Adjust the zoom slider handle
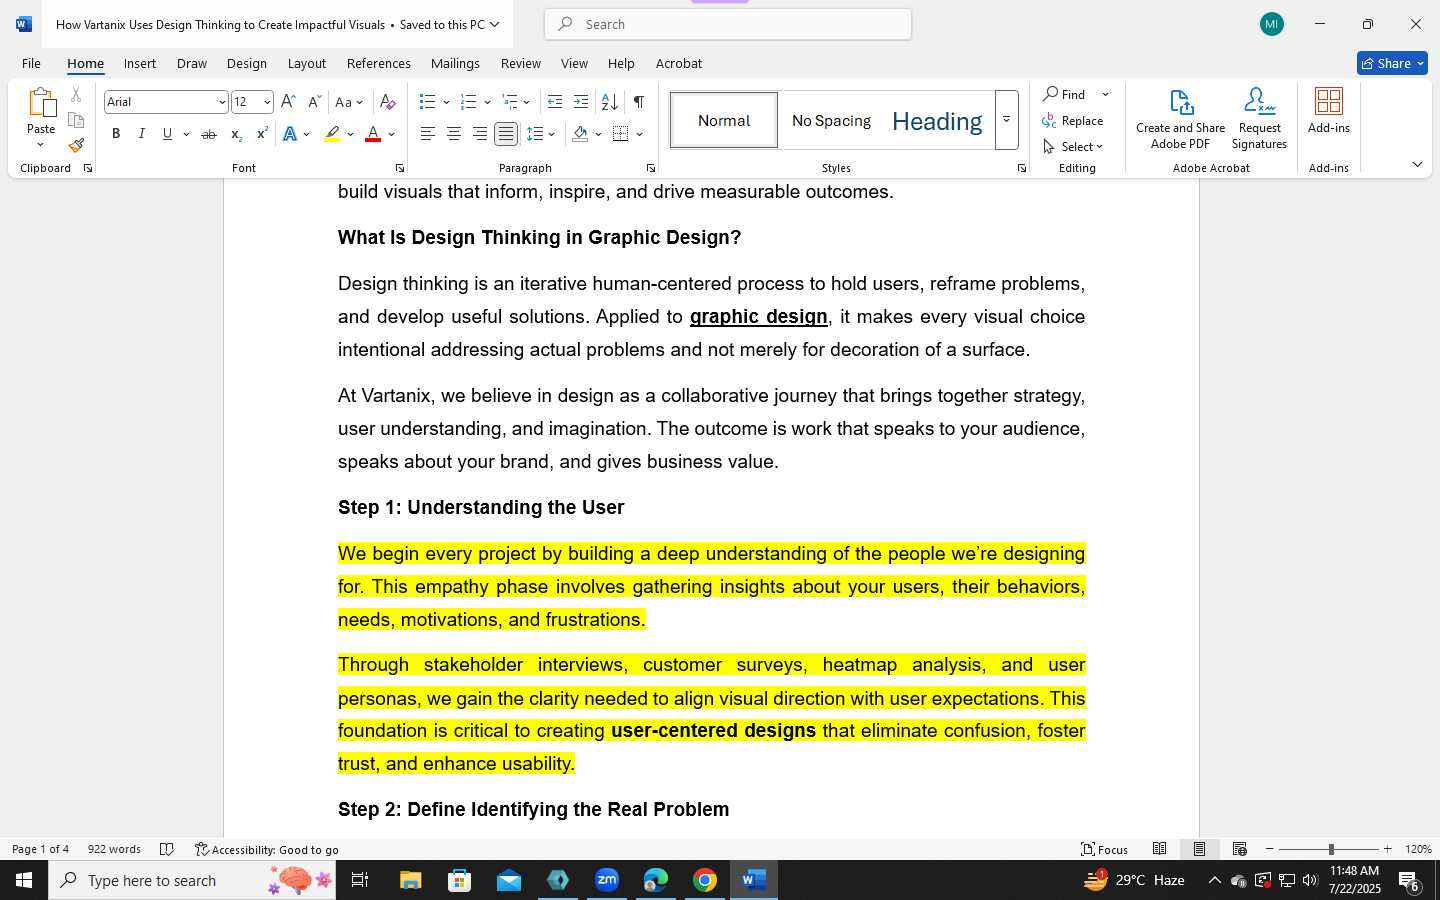This screenshot has height=900, width=1440. point(1331,849)
